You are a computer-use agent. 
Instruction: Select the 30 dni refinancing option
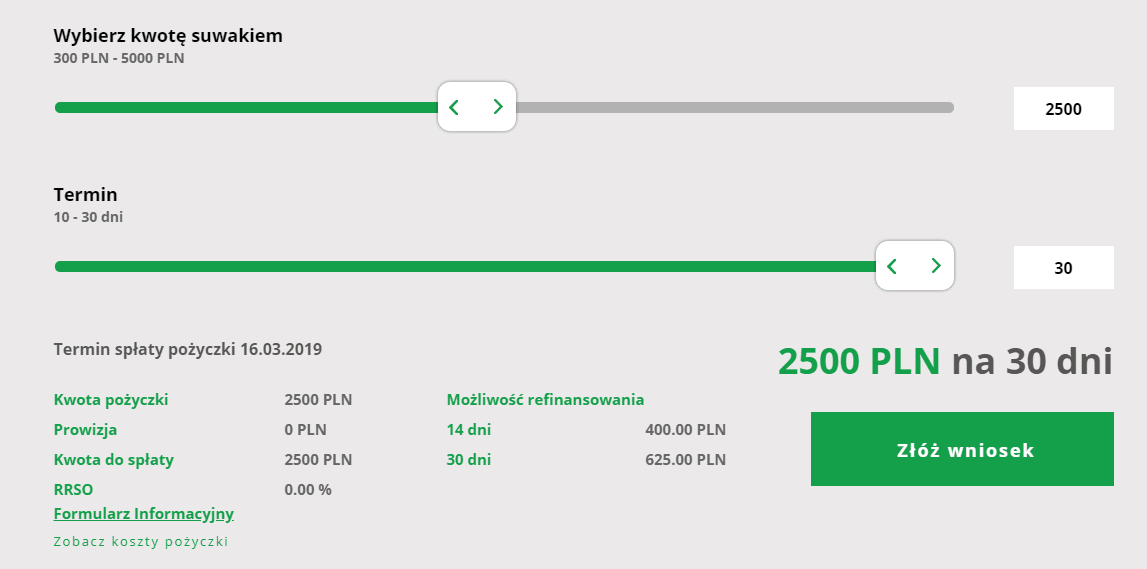point(468,459)
